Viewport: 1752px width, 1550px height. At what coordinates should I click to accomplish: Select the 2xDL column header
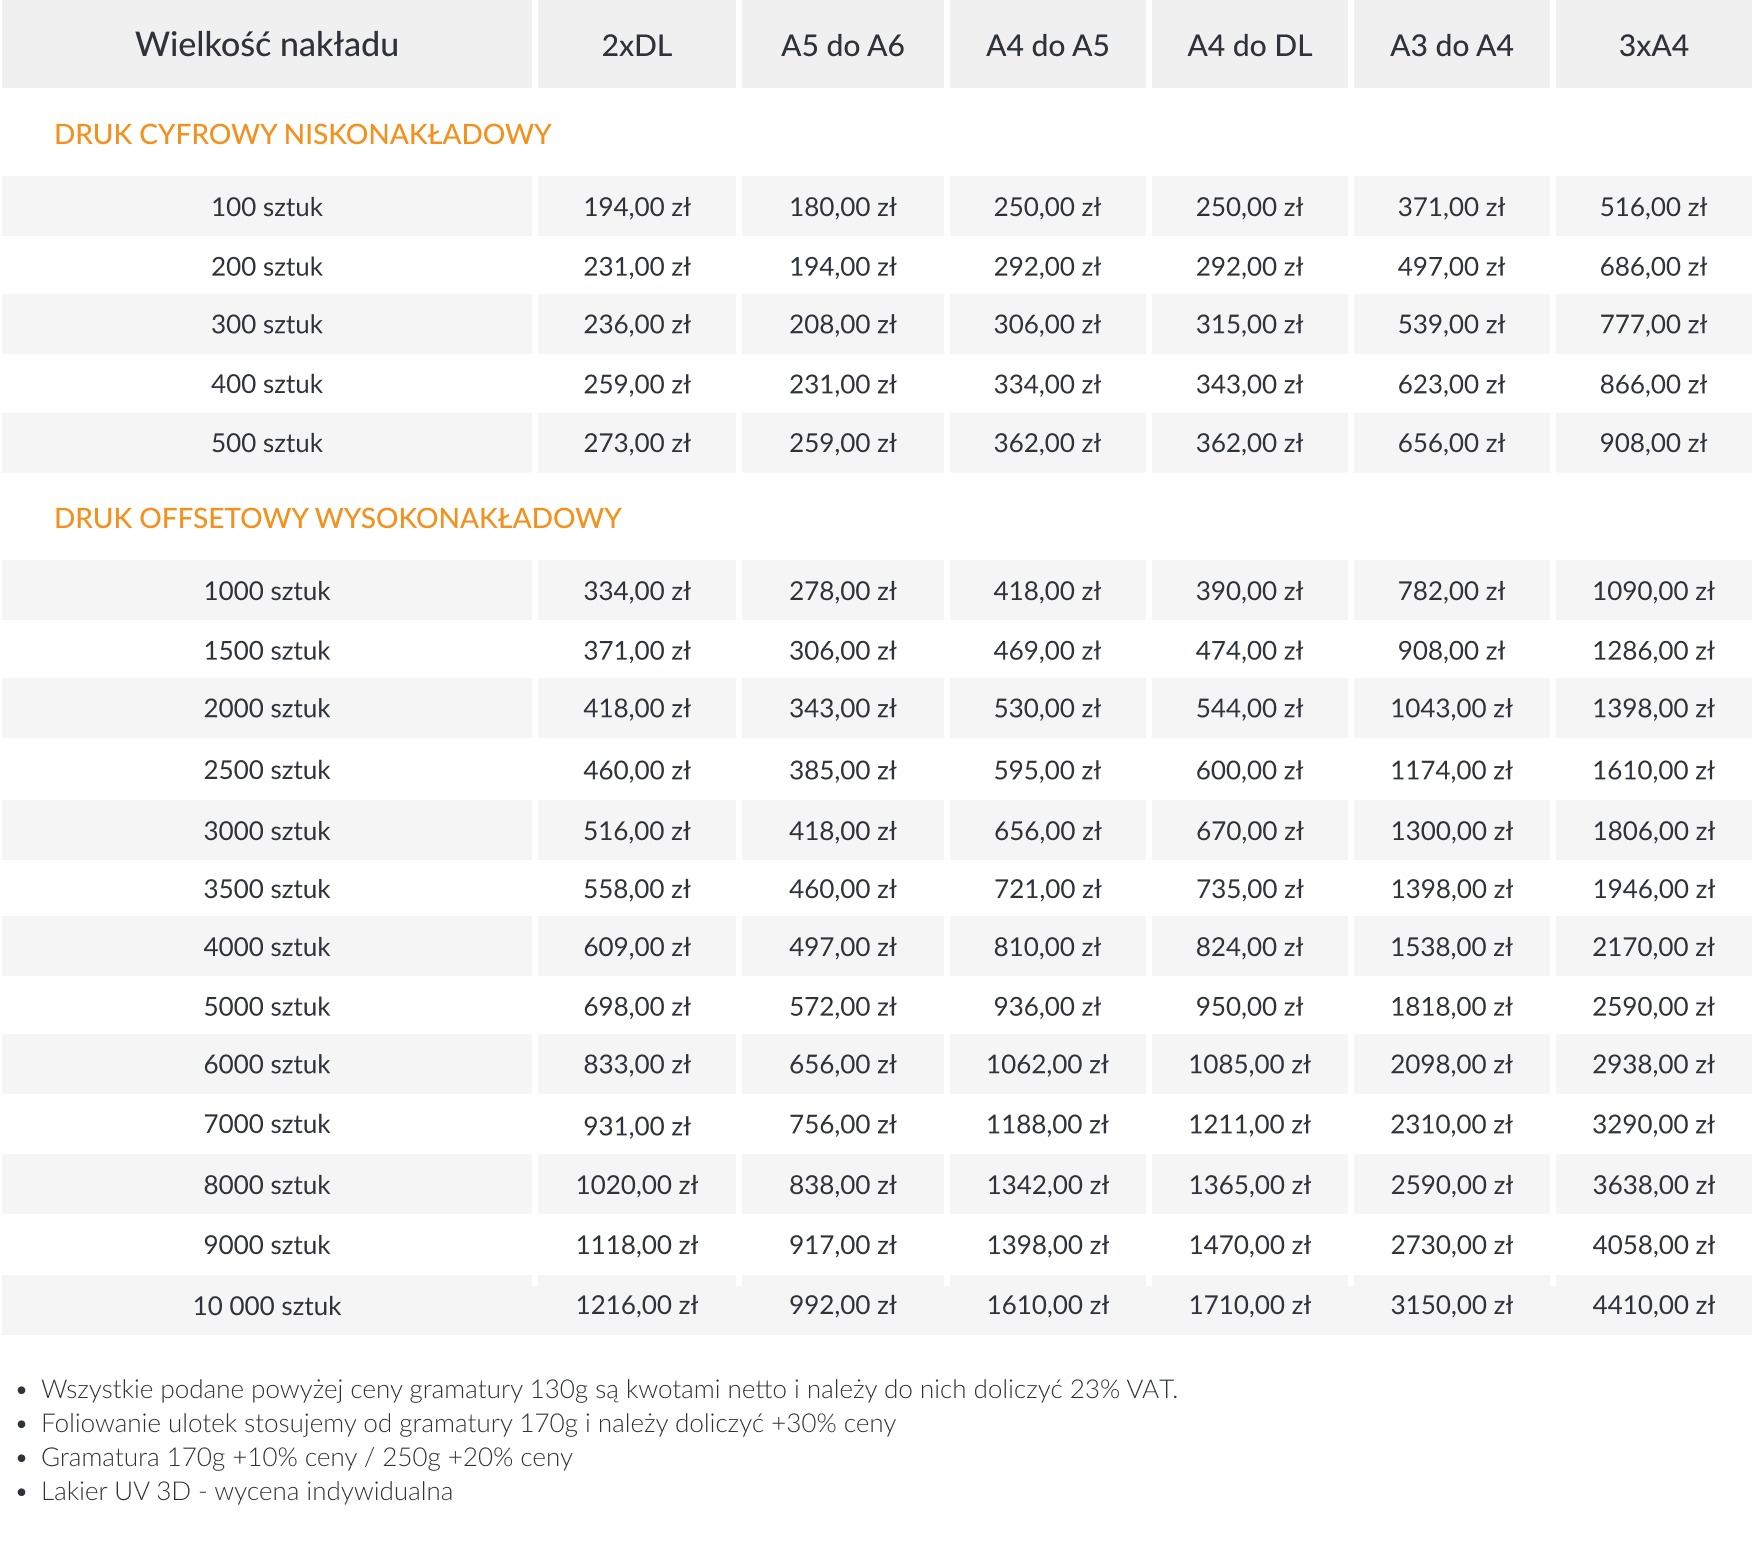[637, 46]
